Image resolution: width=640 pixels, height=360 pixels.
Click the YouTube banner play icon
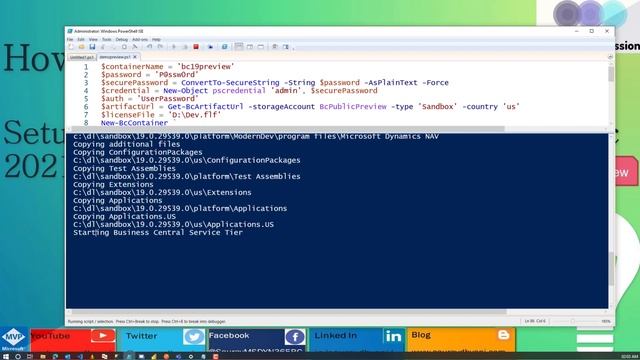pyautogui.click(x=103, y=336)
